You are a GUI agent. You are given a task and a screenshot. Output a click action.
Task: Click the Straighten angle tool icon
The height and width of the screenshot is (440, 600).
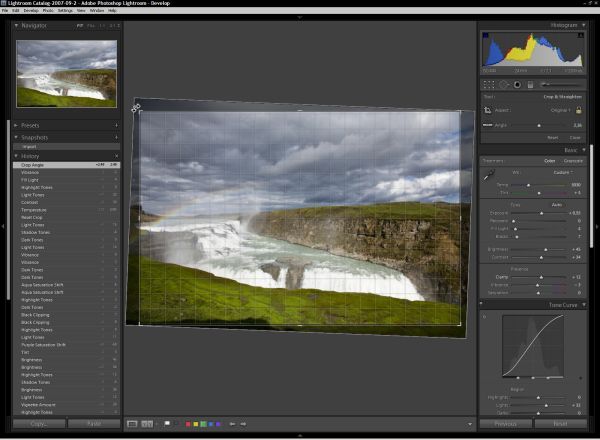click(487, 124)
